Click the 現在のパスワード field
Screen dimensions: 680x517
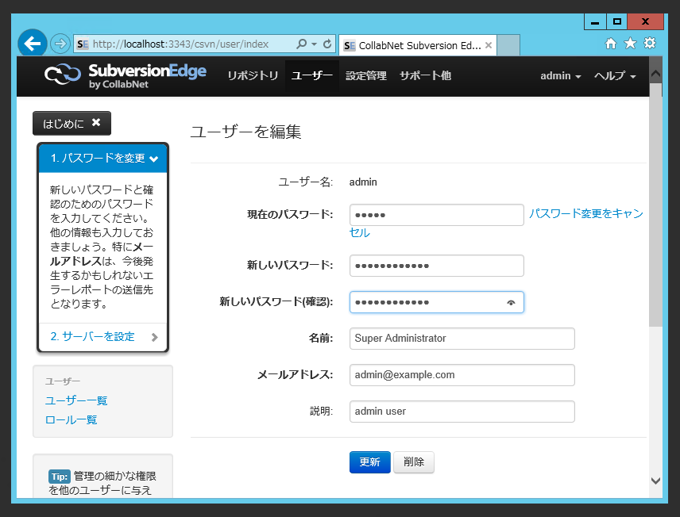437,215
